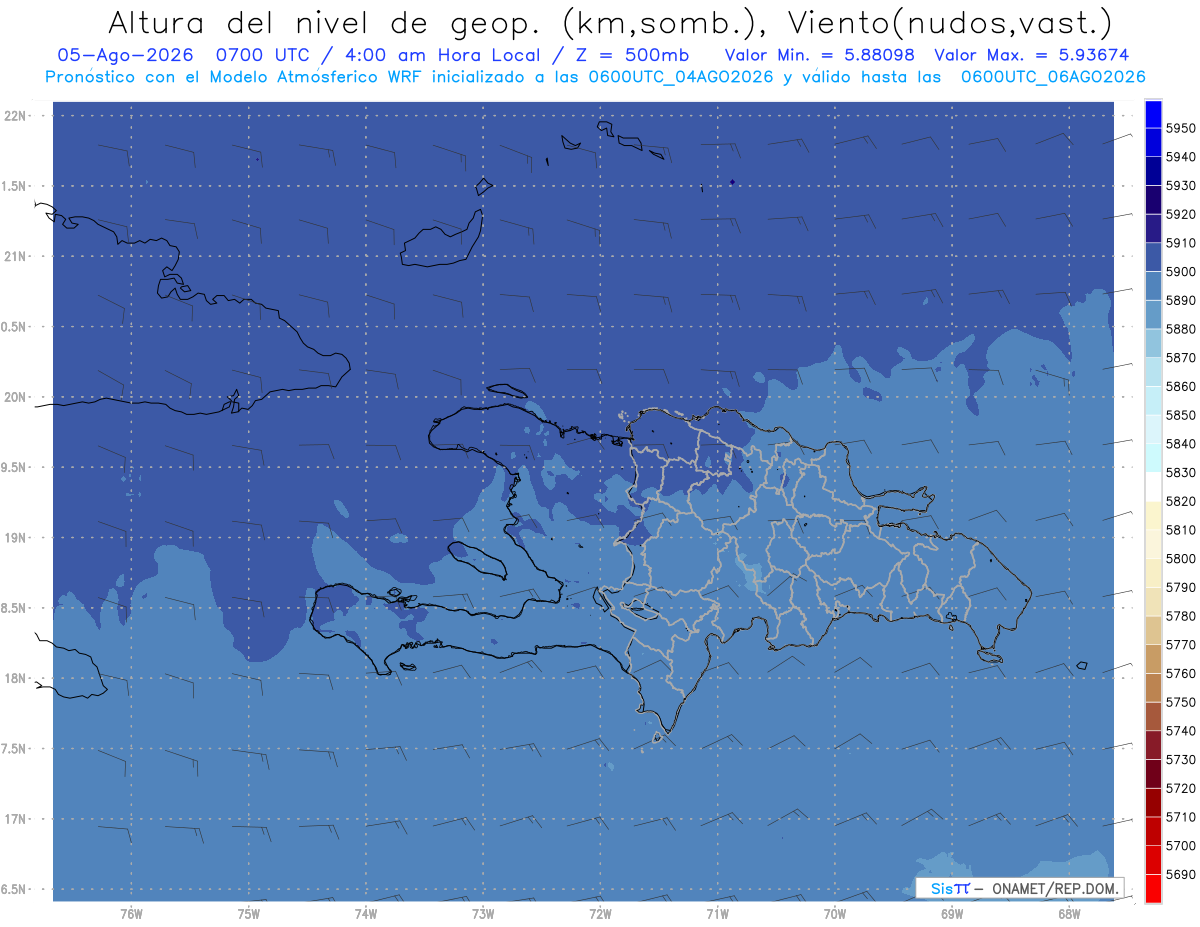1200x927 pixels.
Task: Click the legend swatch between 5880 and 5870
Action: [x=1152, y=343]
